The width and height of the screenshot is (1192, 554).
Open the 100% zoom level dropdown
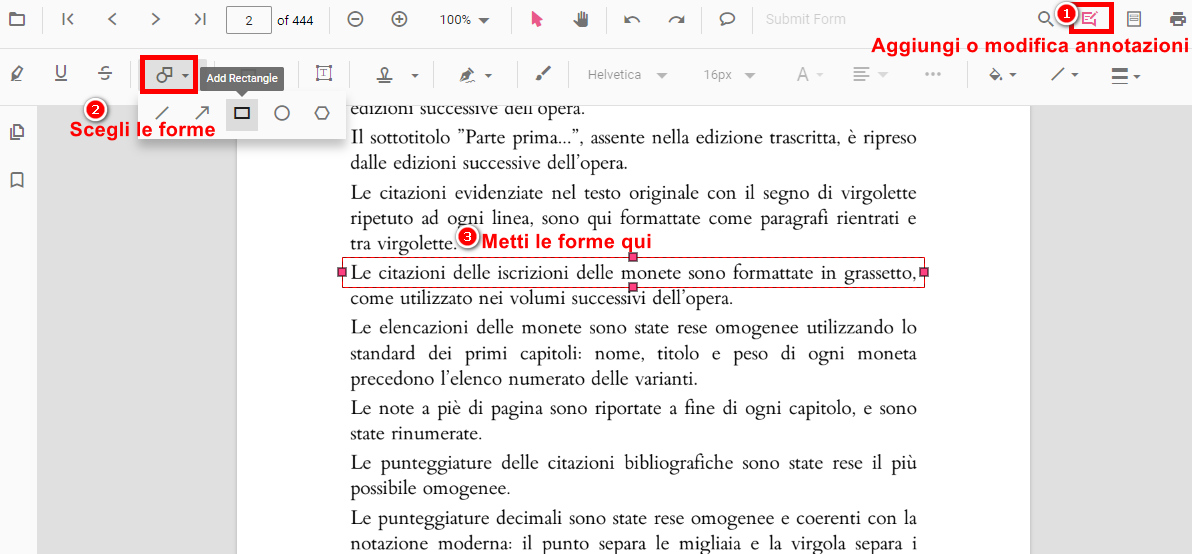pyautogui.click(x=464, y=20)
